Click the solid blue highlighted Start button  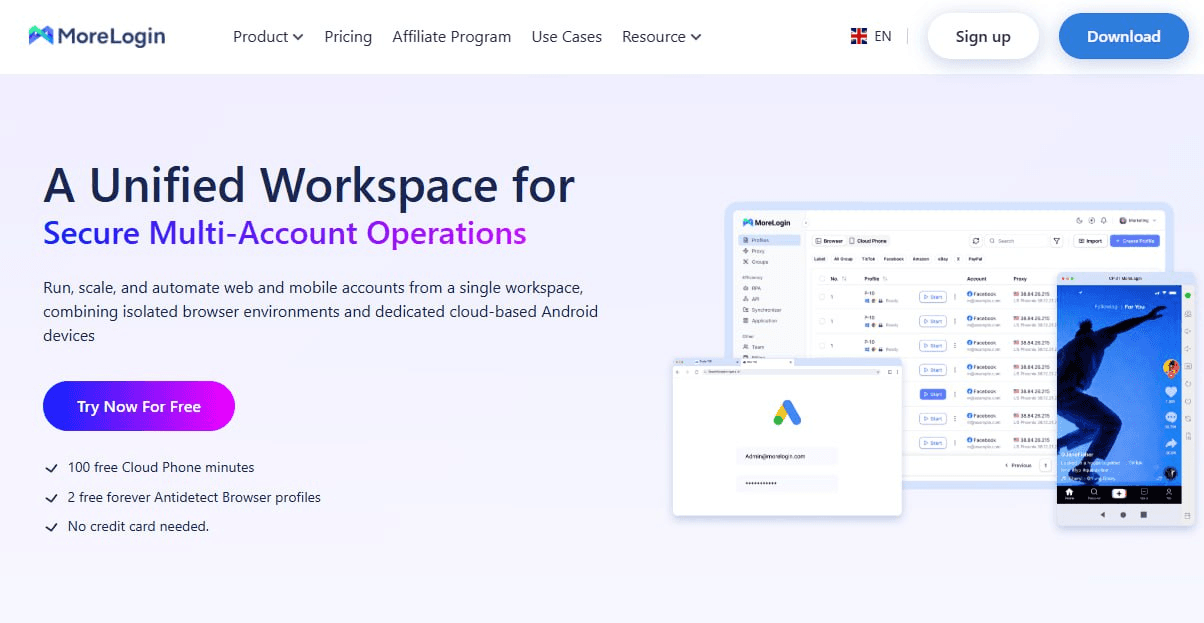click(932, 394)
